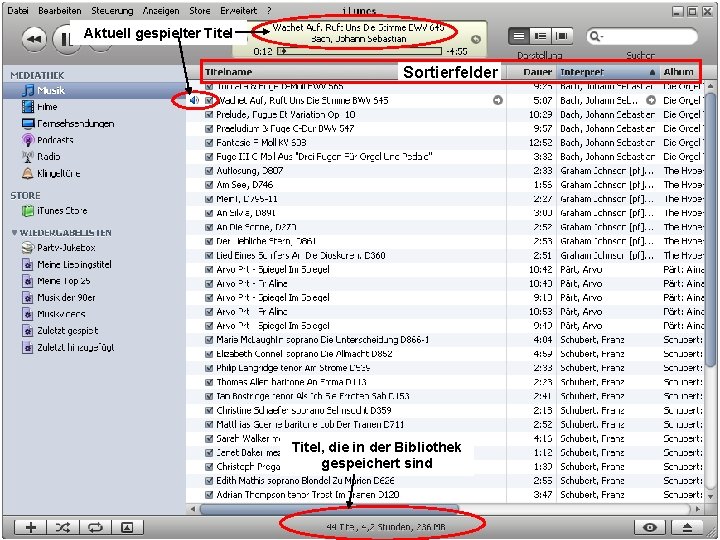This screenshot has height=540, width=720.
Task: Uncheck the Am See, D746 track
Action: [x=209, y=185]
